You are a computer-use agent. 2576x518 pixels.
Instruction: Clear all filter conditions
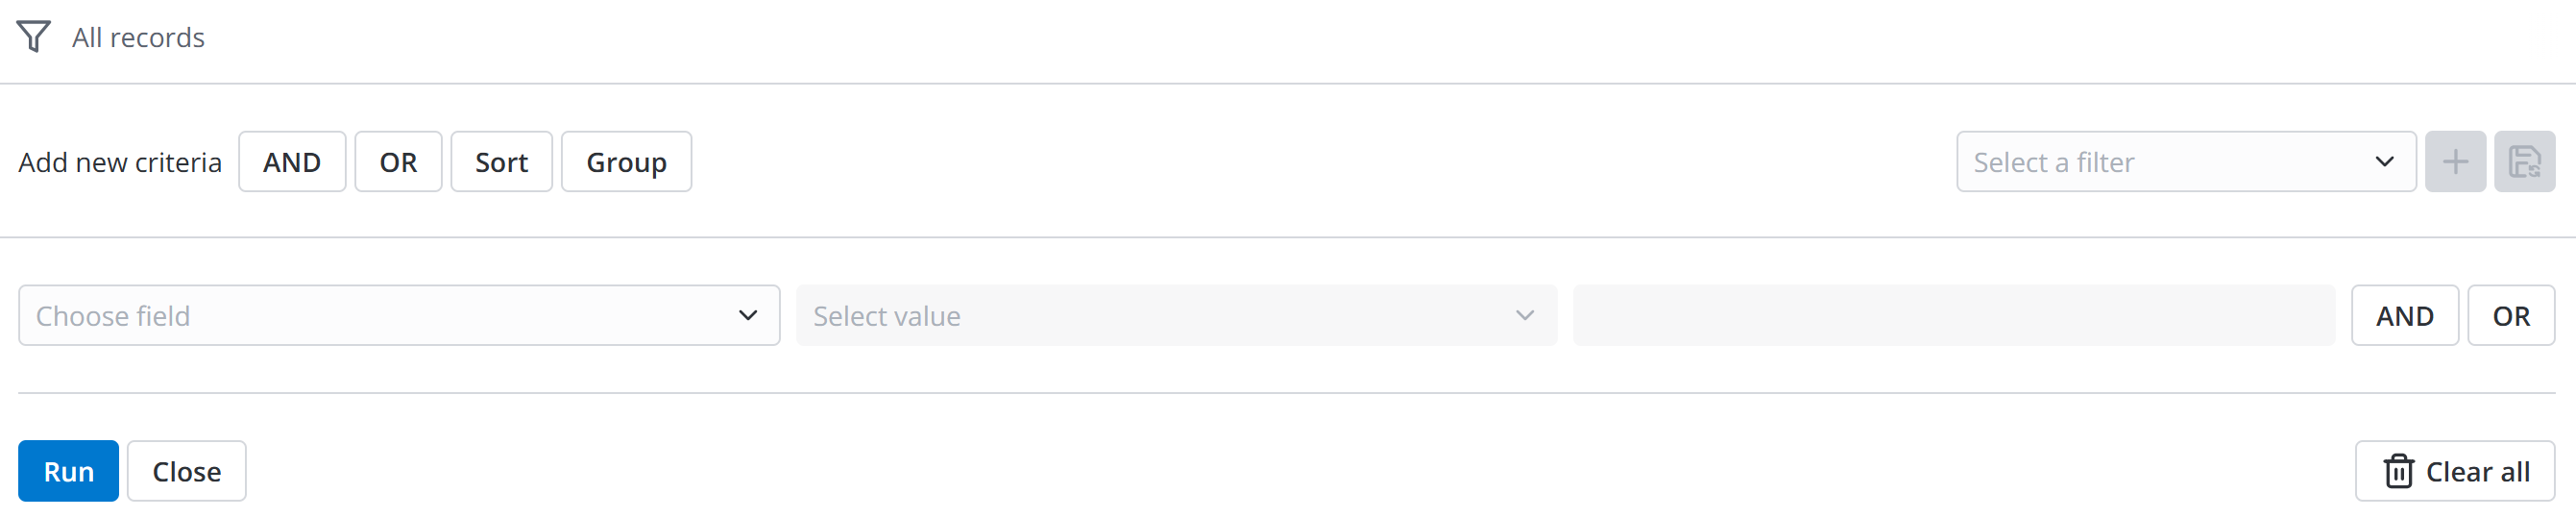pos(2454,471)
